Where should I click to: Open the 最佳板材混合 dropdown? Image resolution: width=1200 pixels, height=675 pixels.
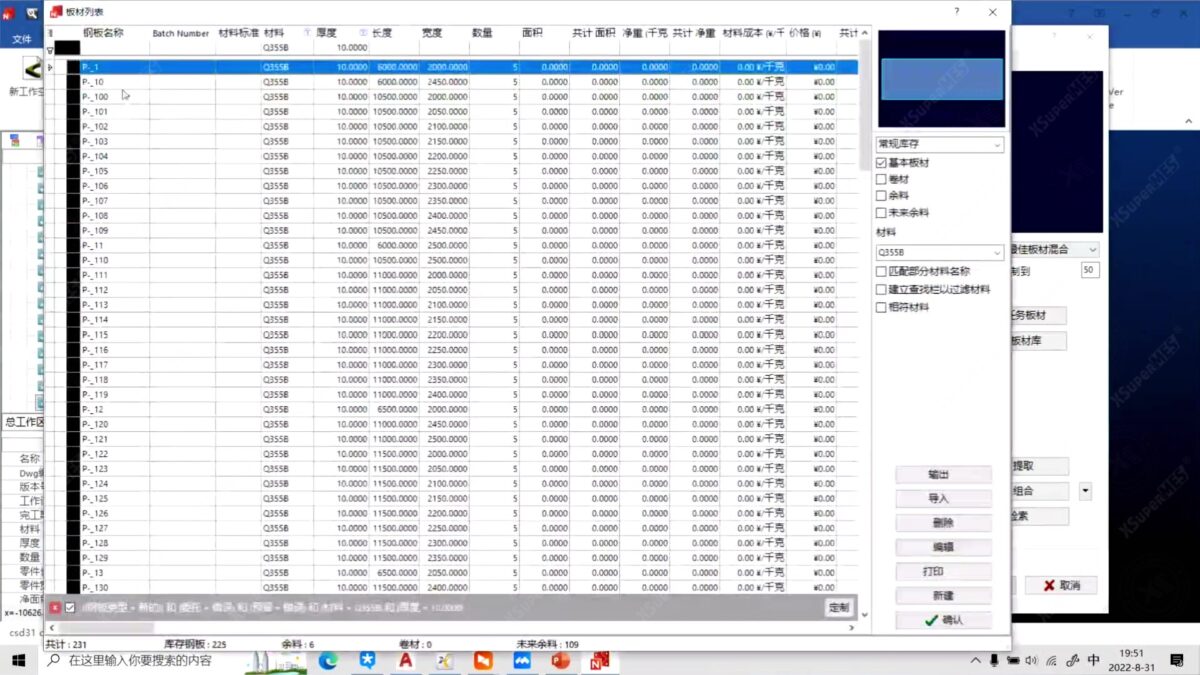(x=1055, y=249)
